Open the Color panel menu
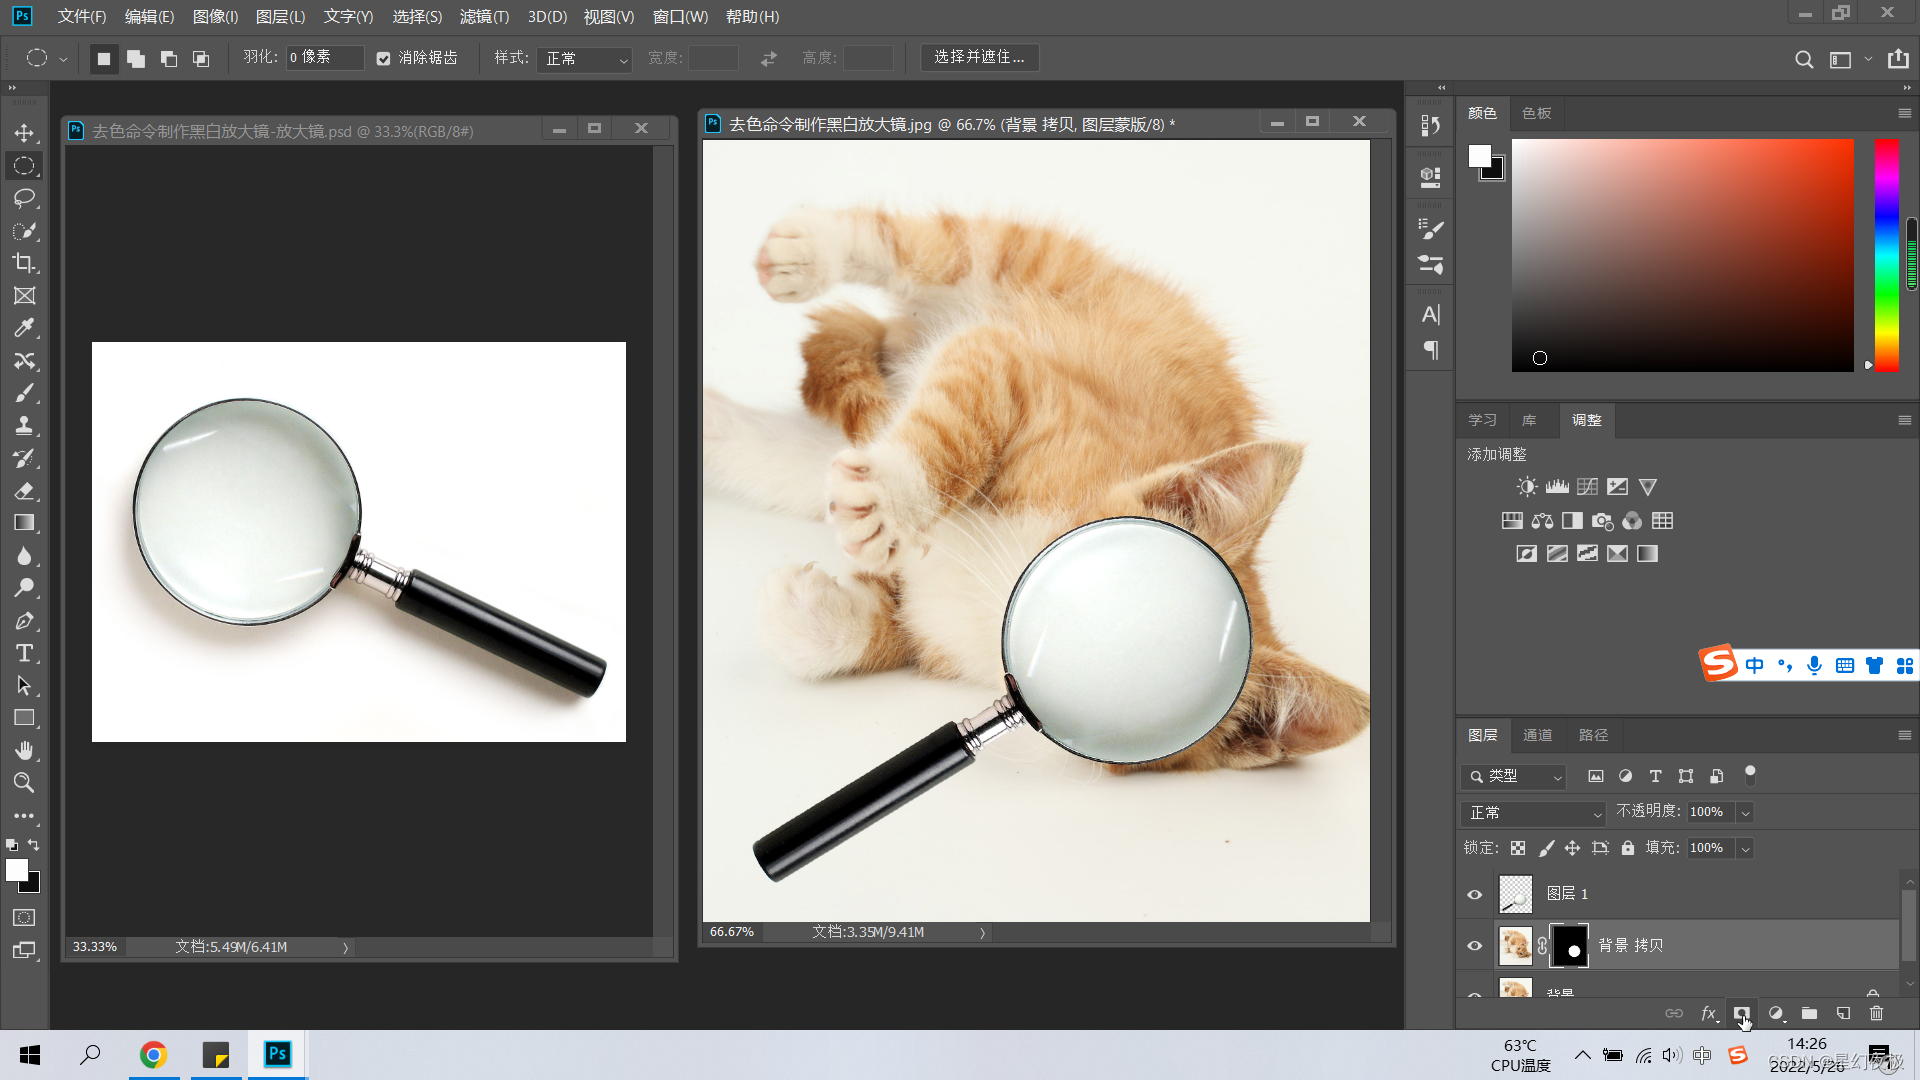The image size is (1920, 1080). [x=1904, y=113]
